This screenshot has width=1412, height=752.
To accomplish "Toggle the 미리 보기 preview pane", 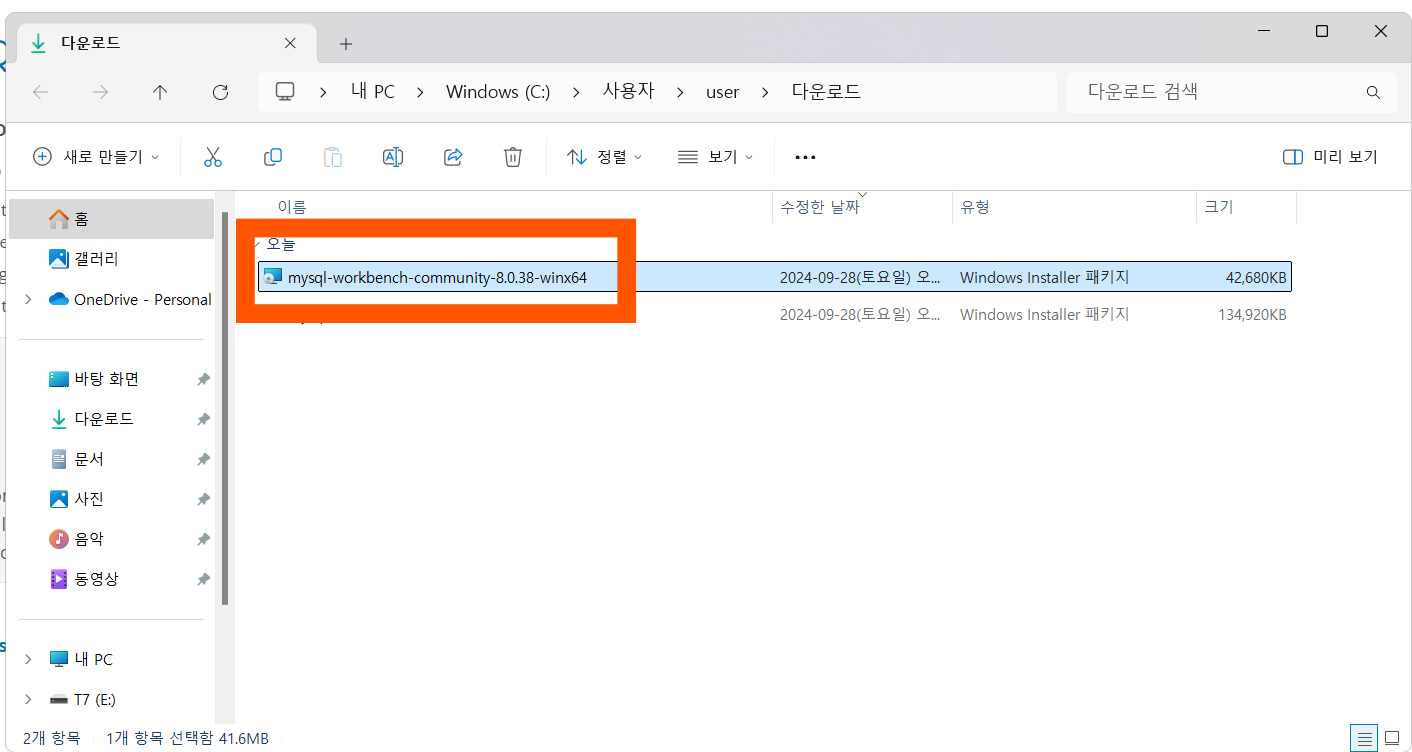I will pos(1330,157).
